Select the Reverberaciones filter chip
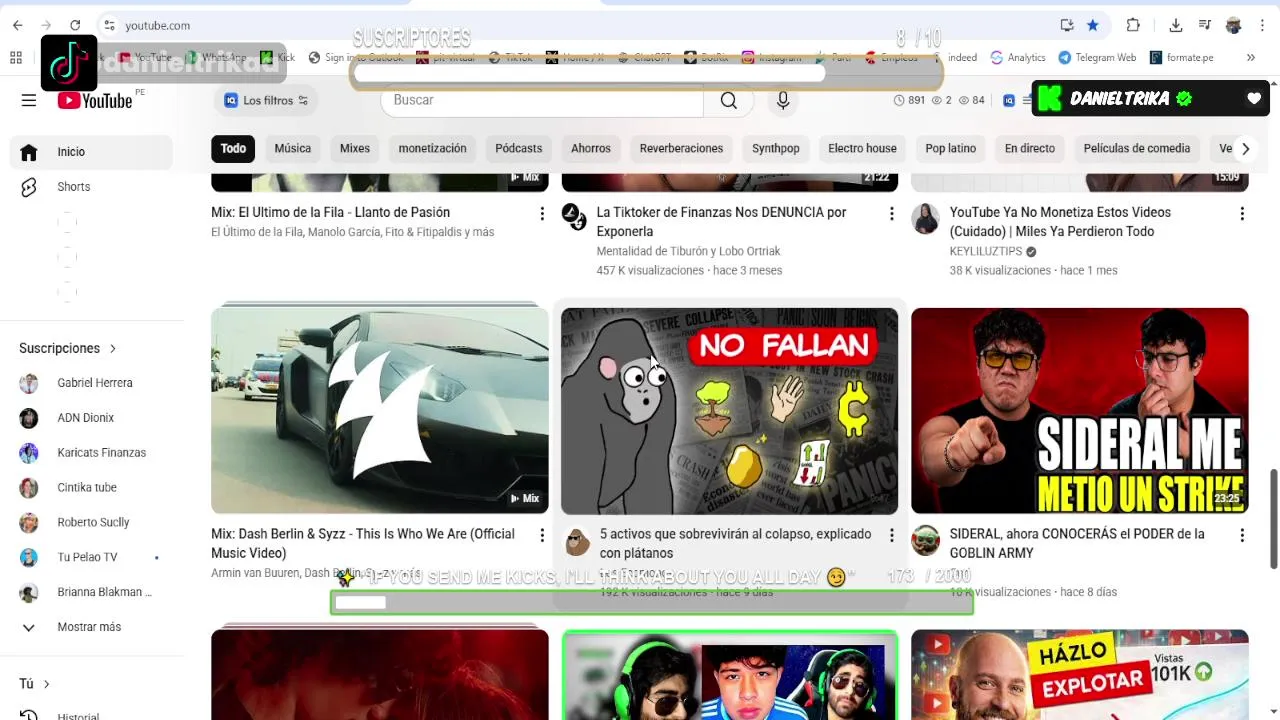Screen dimensions: 1280x720 (681, 148)
